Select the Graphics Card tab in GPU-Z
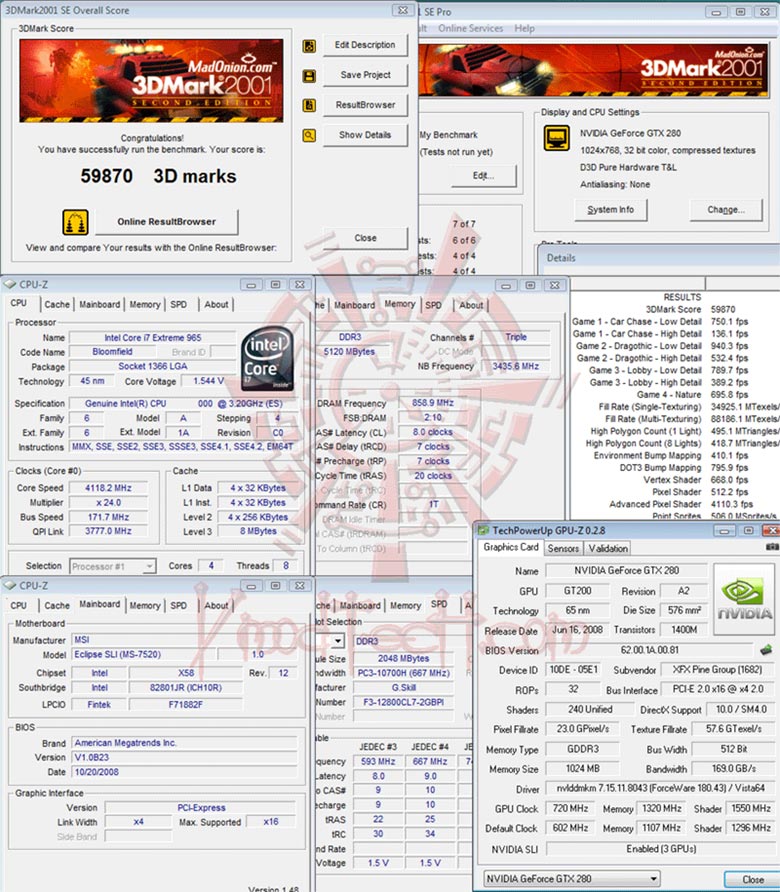 (x=511, y=547)
